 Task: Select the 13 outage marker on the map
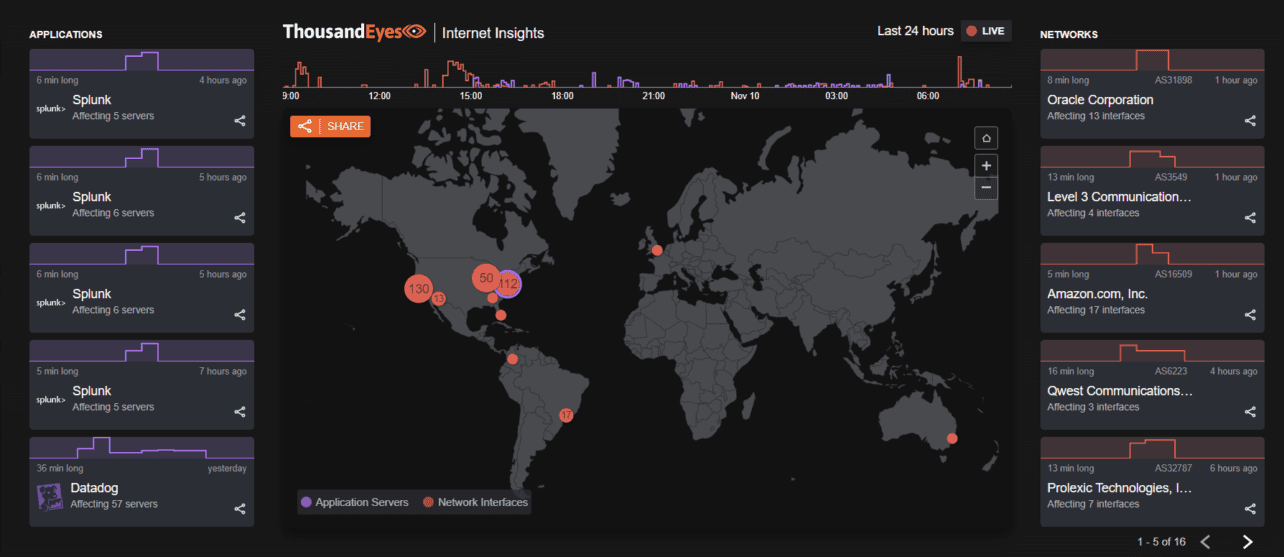(x=438, y=298)
